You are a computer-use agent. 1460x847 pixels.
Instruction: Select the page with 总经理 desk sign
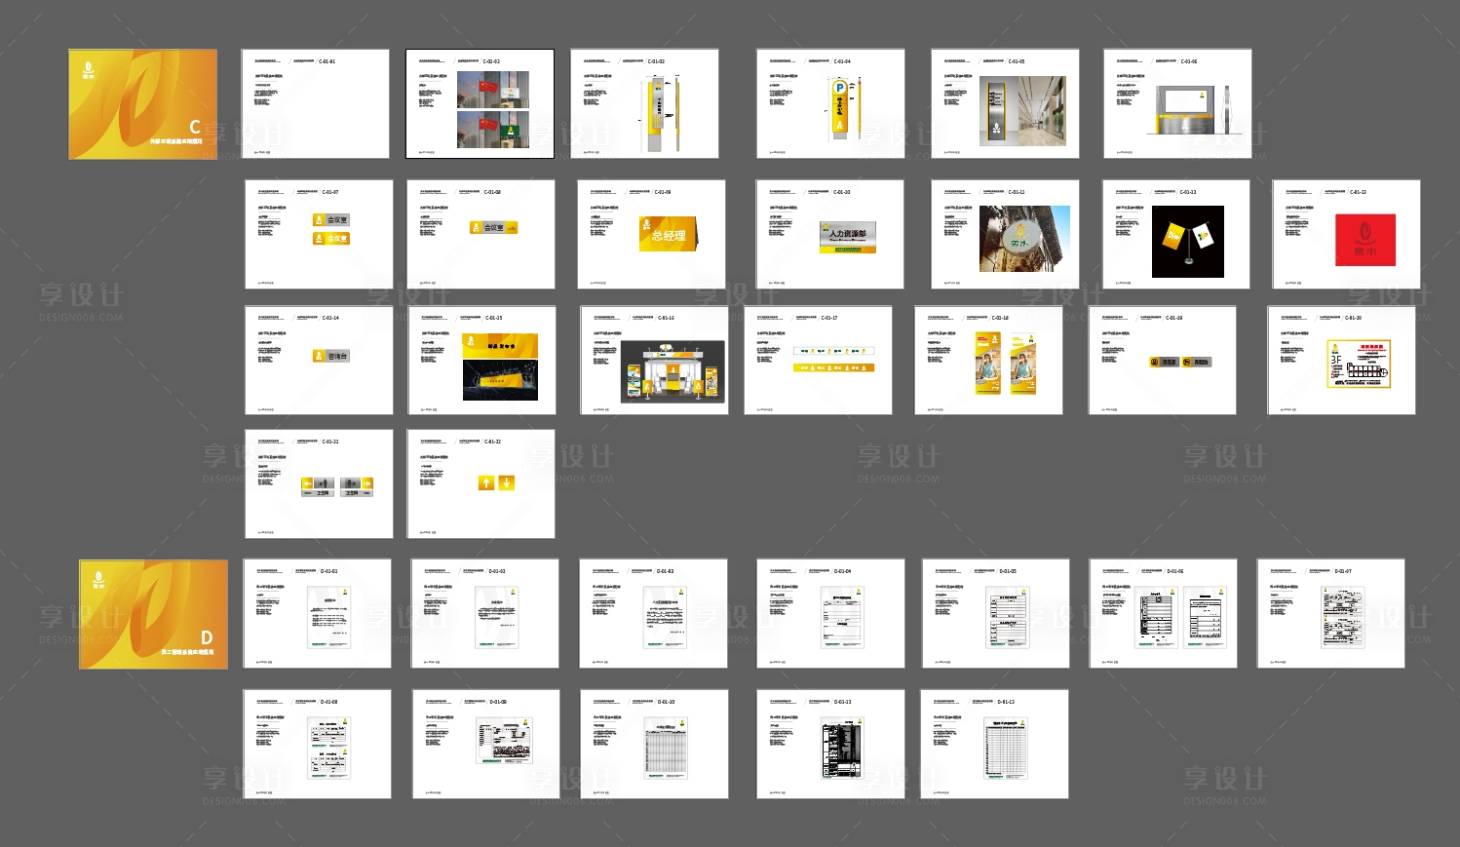tap(651, 234)
